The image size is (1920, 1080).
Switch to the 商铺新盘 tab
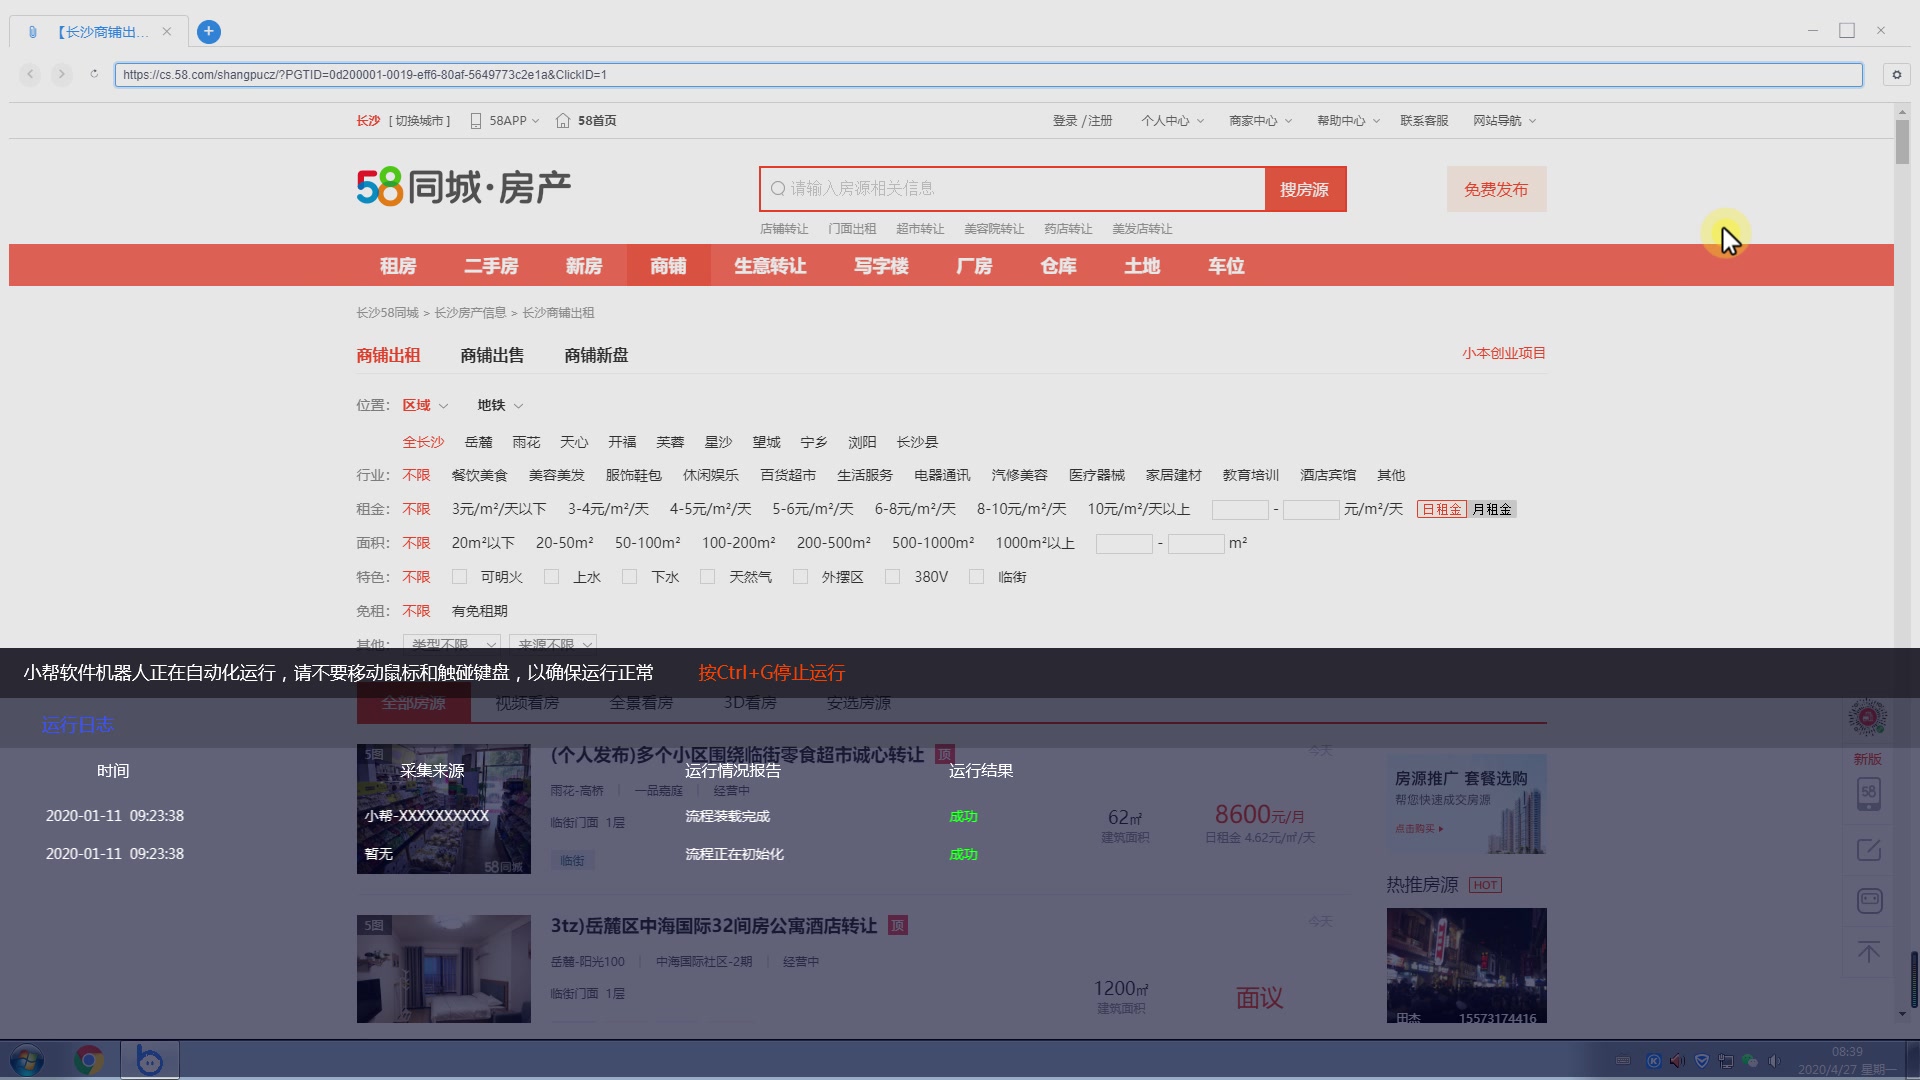596,355
